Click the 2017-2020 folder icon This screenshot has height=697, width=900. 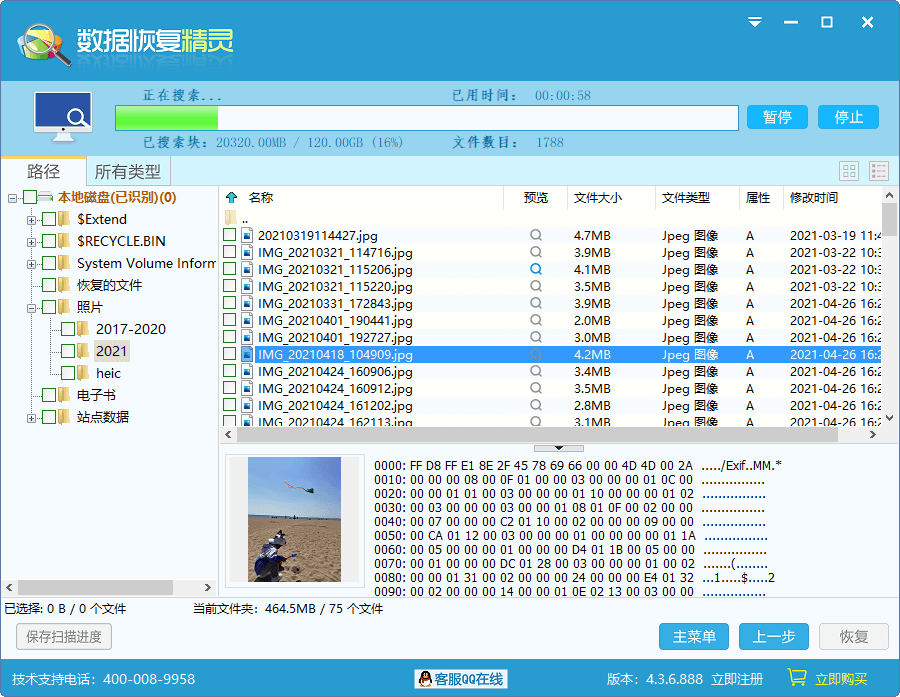tap(83, 329)
